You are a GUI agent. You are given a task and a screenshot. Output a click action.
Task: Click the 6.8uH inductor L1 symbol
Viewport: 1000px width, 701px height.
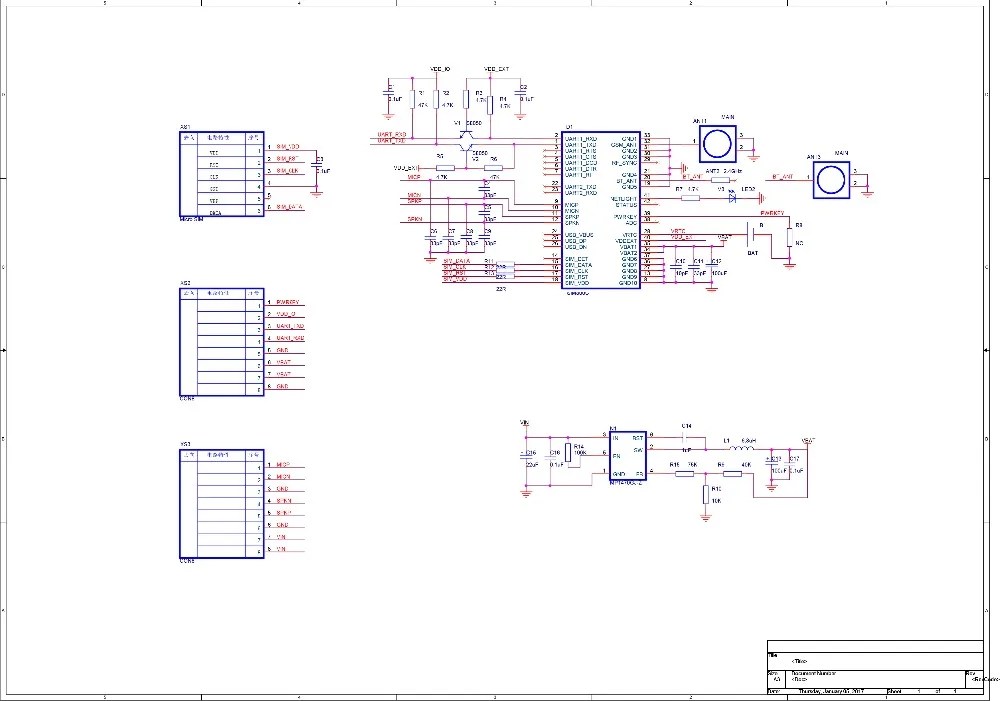pos(743,448)
